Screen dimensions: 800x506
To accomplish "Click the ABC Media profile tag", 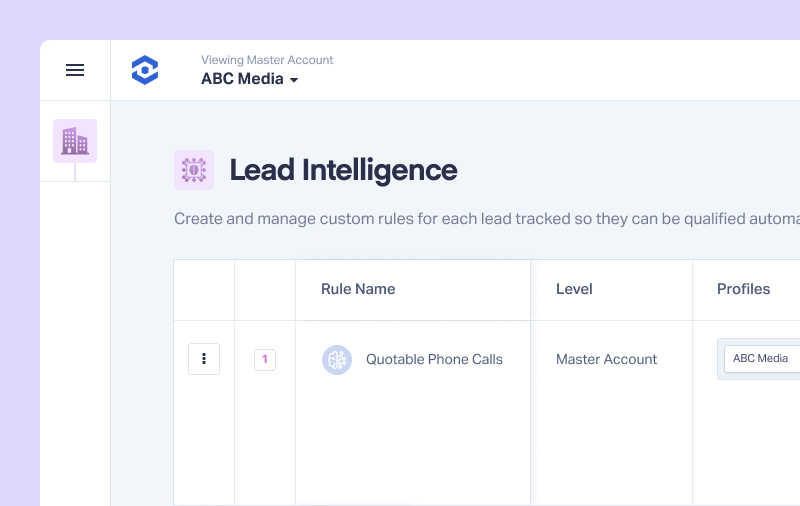I will (762, 359).
